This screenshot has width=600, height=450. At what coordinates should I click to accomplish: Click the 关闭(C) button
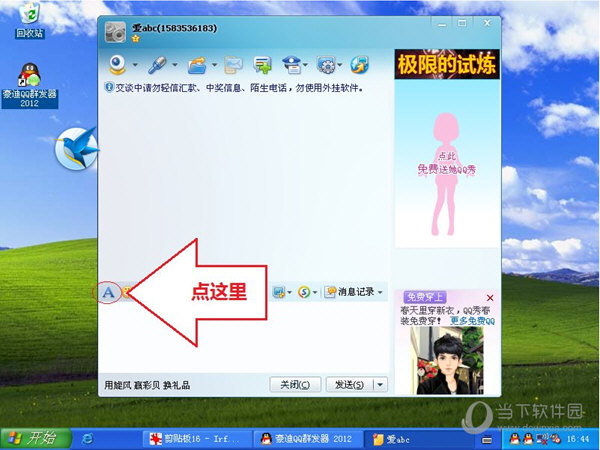295,385
